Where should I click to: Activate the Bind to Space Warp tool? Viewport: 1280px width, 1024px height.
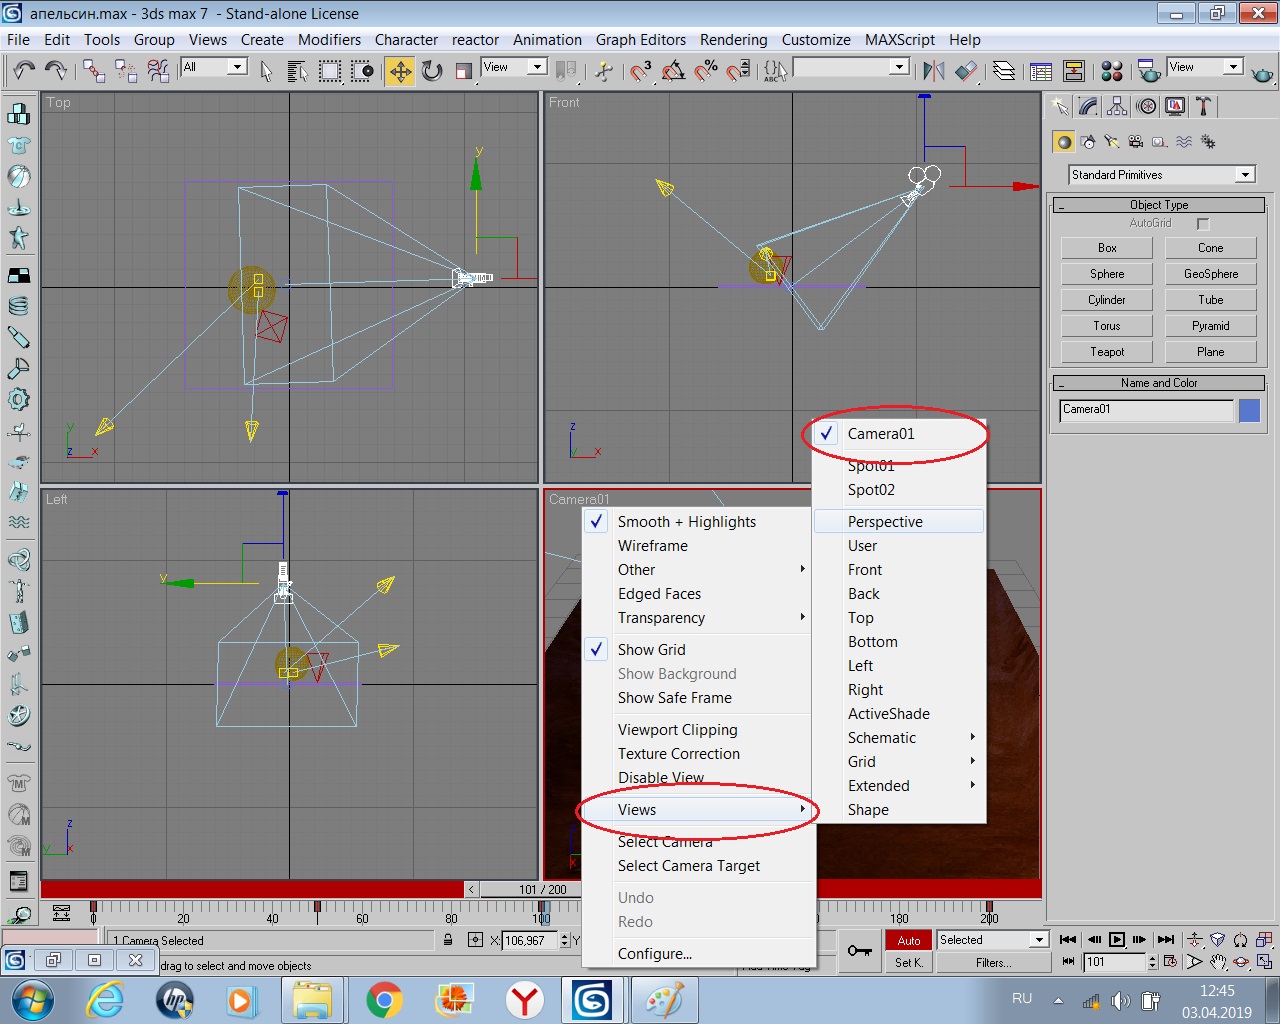click(x=158, y=70)
